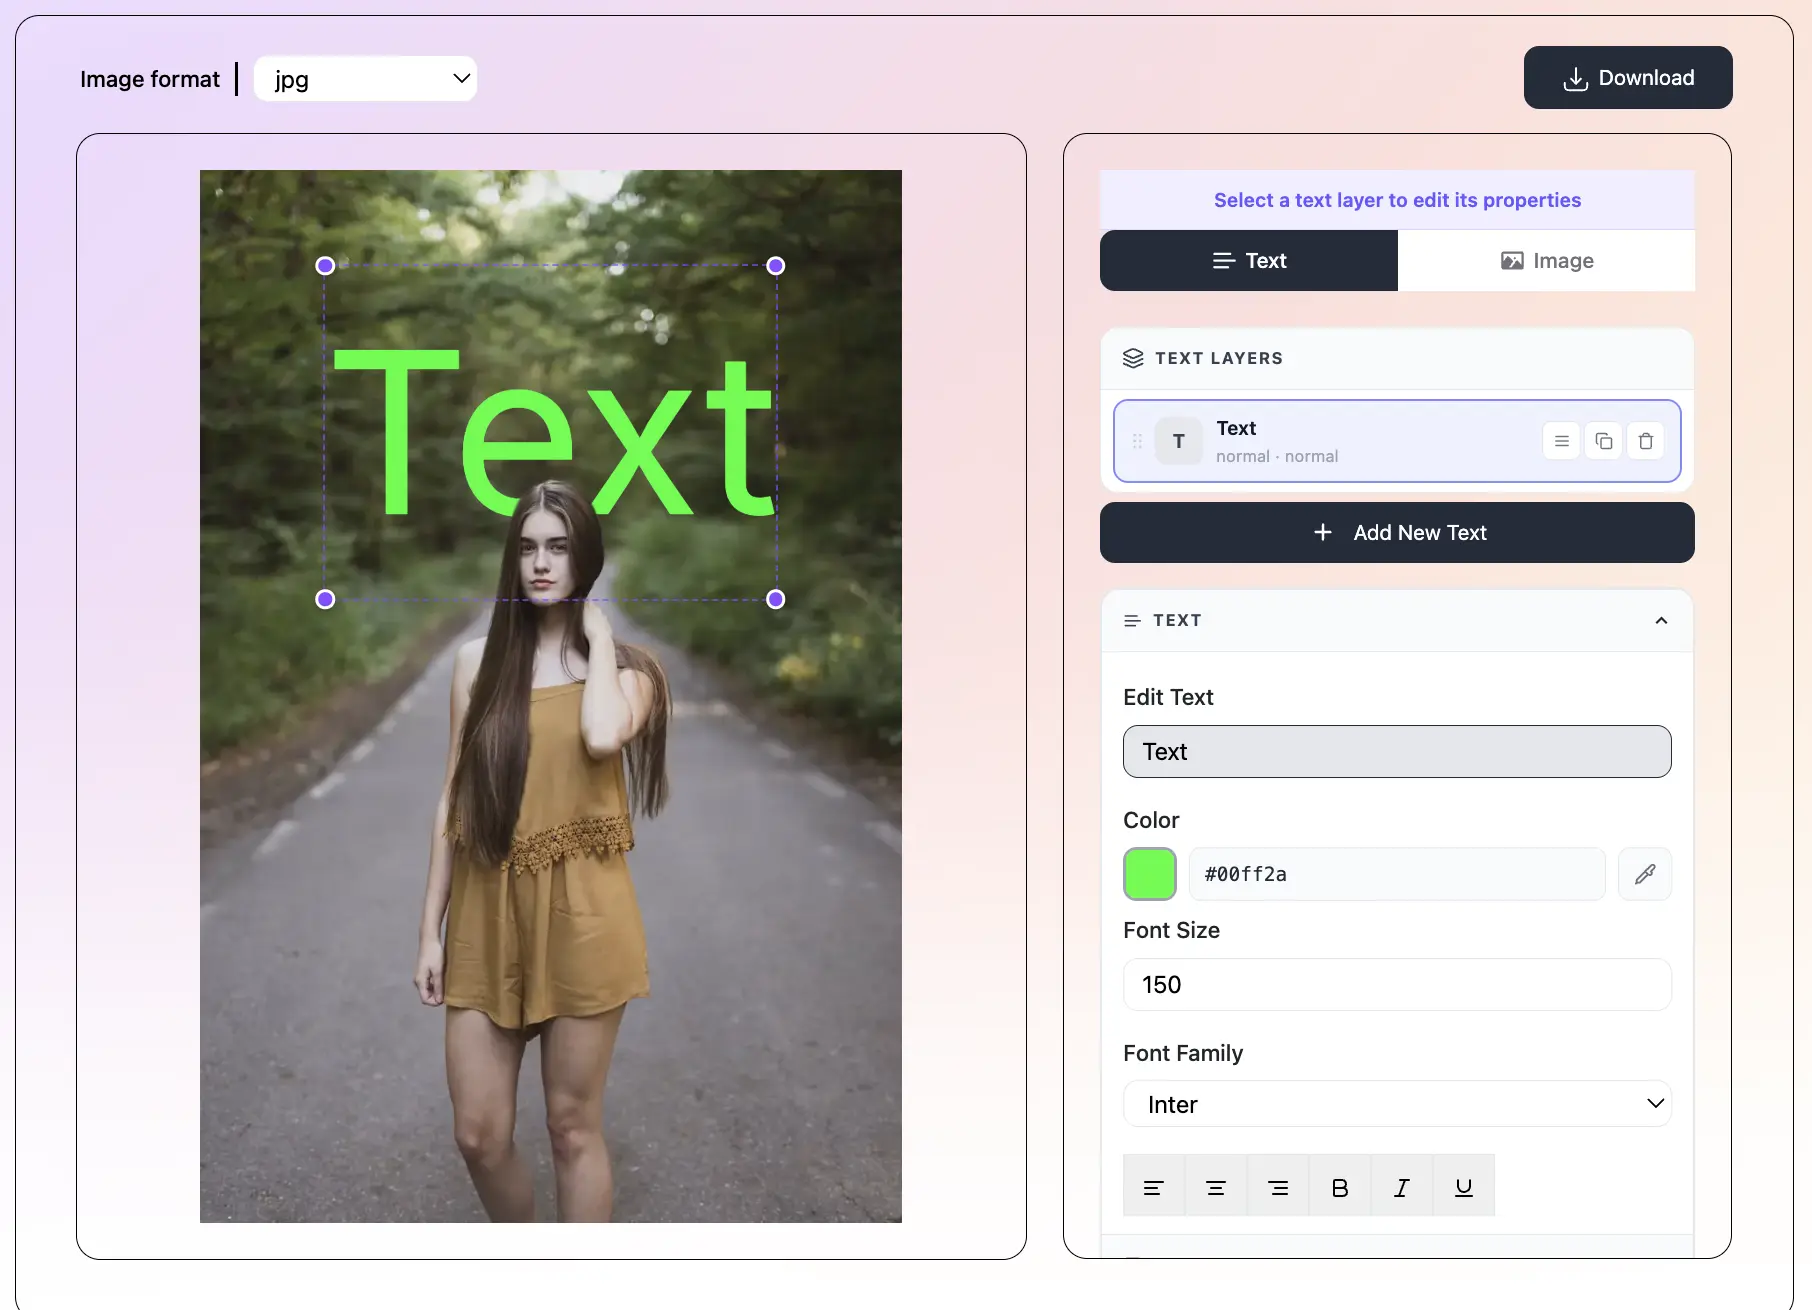Select the green Text overlay on the canvas
Image resolution: width=1812 pixels, height=1310 pixels.
pyautogui.click(x=553, y=432)
